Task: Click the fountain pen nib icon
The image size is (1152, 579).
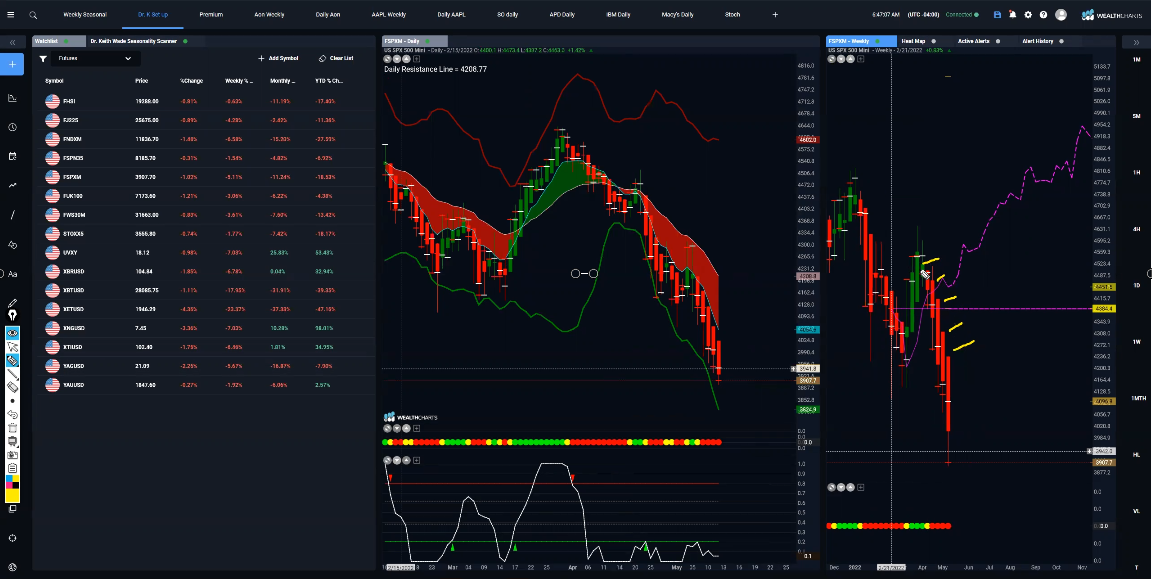Action: click(12, 315)
